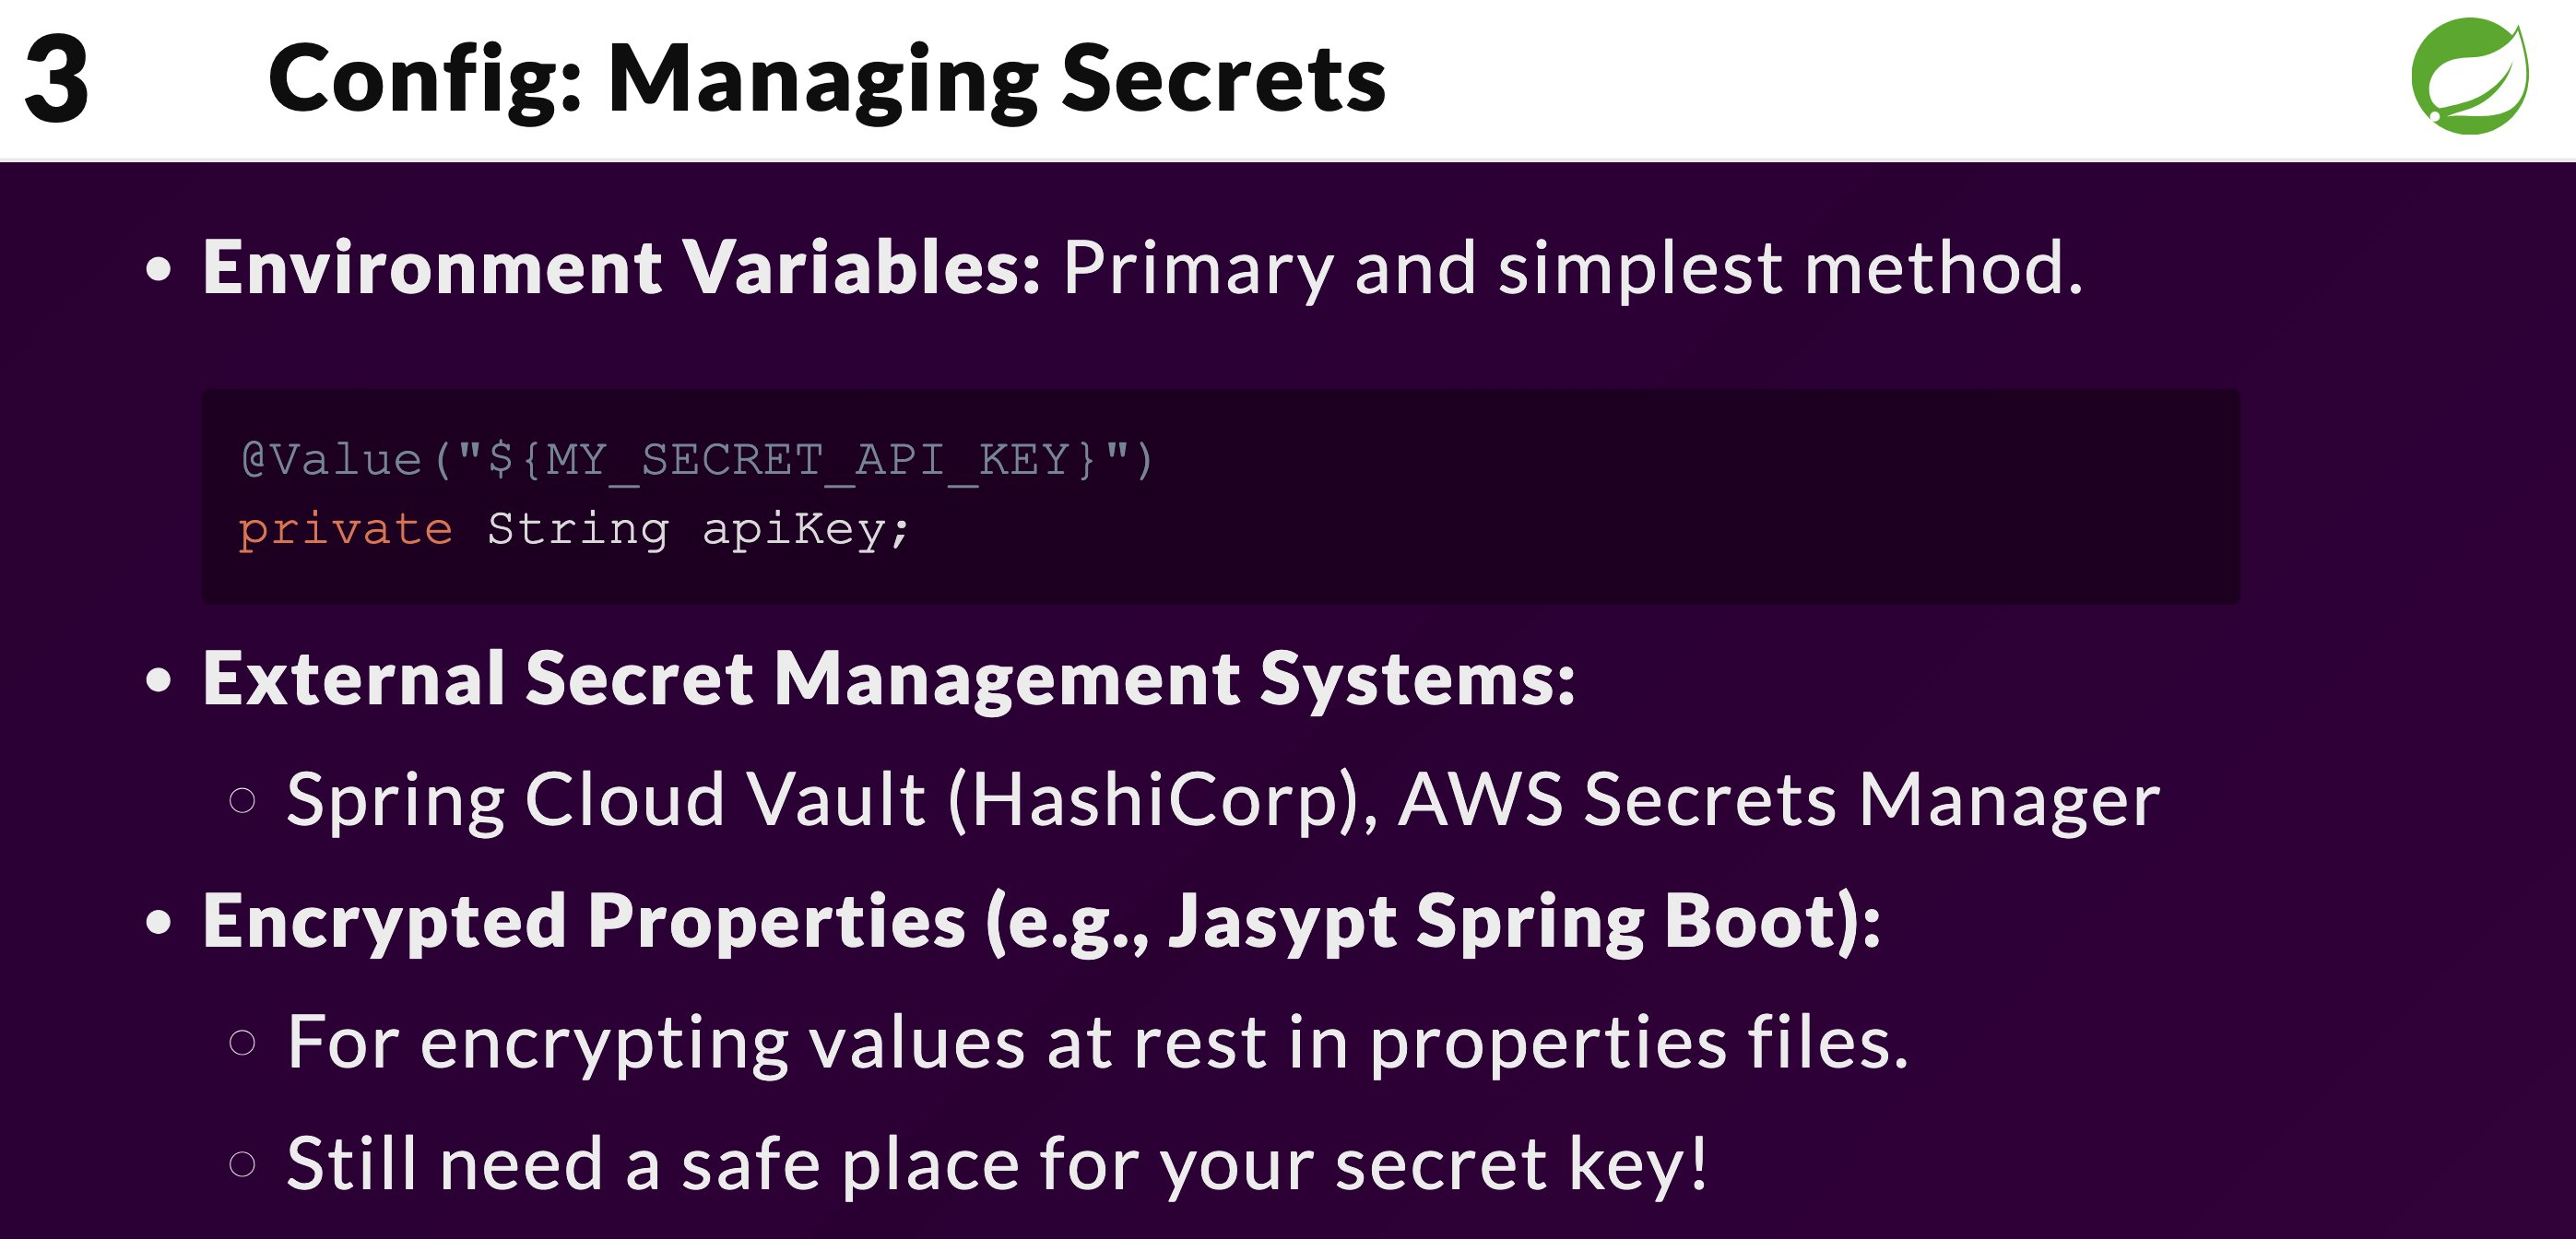Click the "Encrypted Properties" bold heading
Viewport: 2576px width, 1239px height.
click(x=584, y=921)
